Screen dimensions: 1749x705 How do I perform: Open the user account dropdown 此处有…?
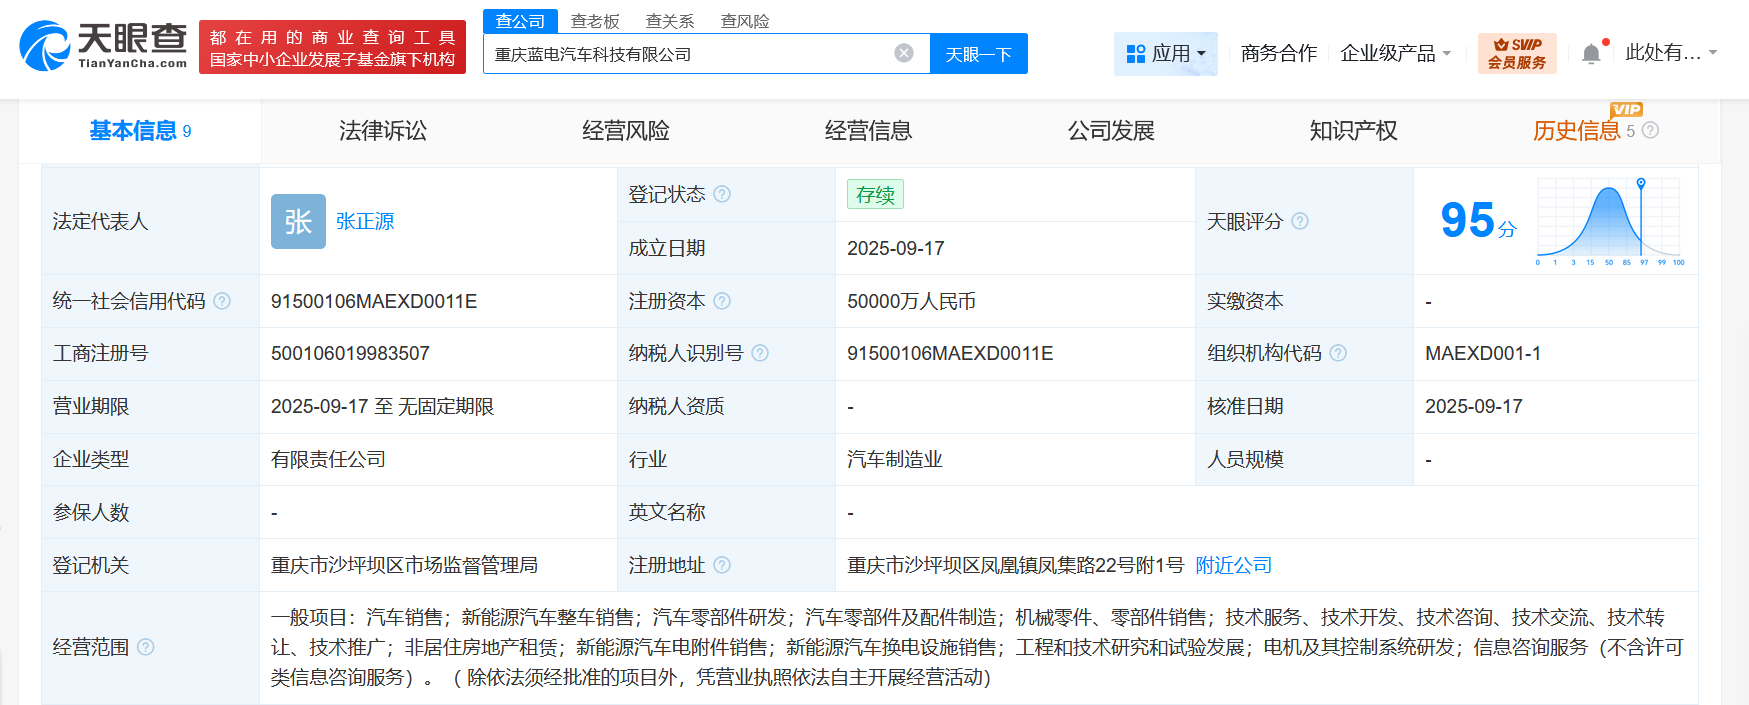tap(1670, 53)
